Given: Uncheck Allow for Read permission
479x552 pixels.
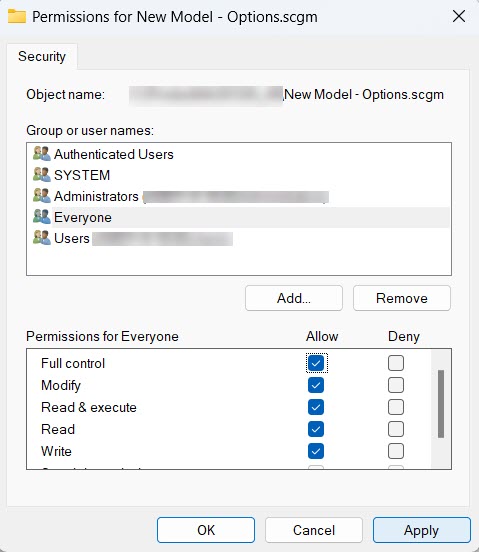Looking at the screenshot, I should pos(316,429).
